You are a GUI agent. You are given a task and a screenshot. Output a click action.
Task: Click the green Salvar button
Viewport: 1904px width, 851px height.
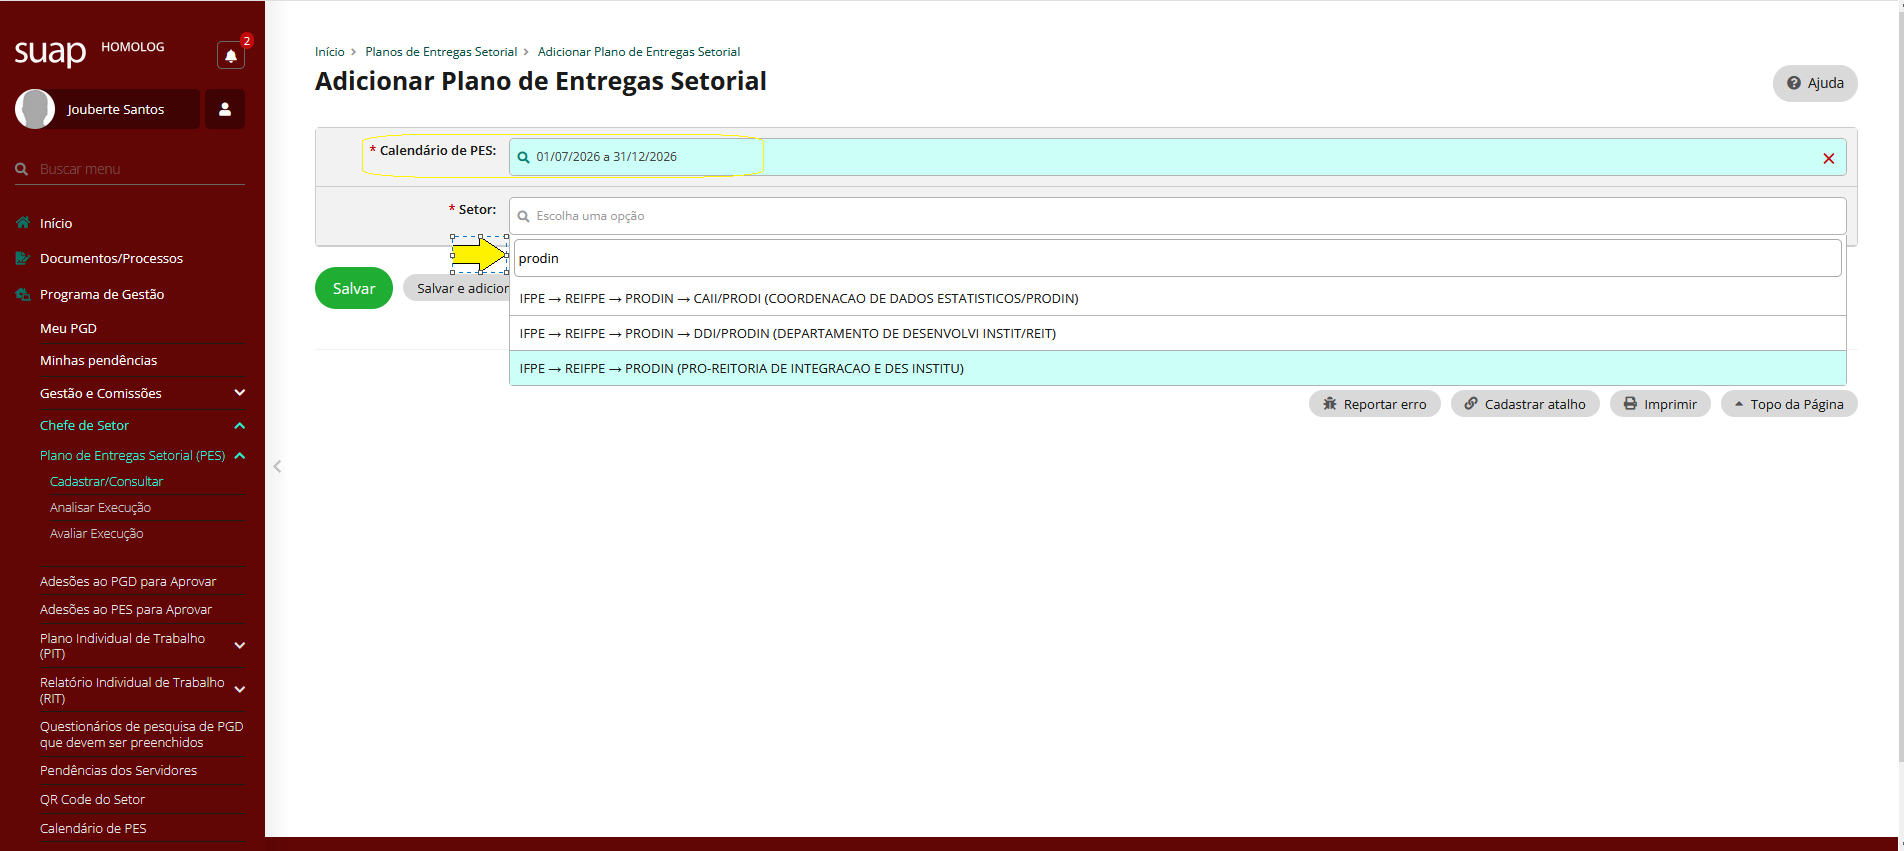[354, 288]
